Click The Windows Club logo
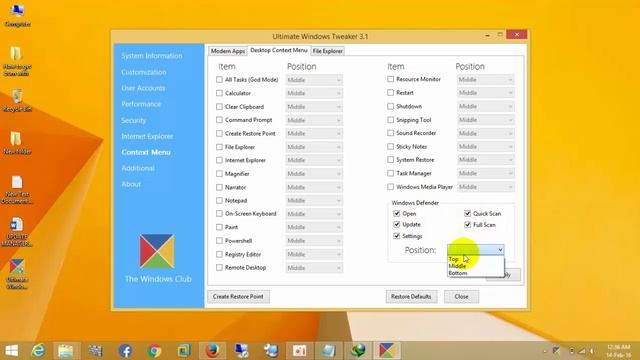 tap(157, 251)
